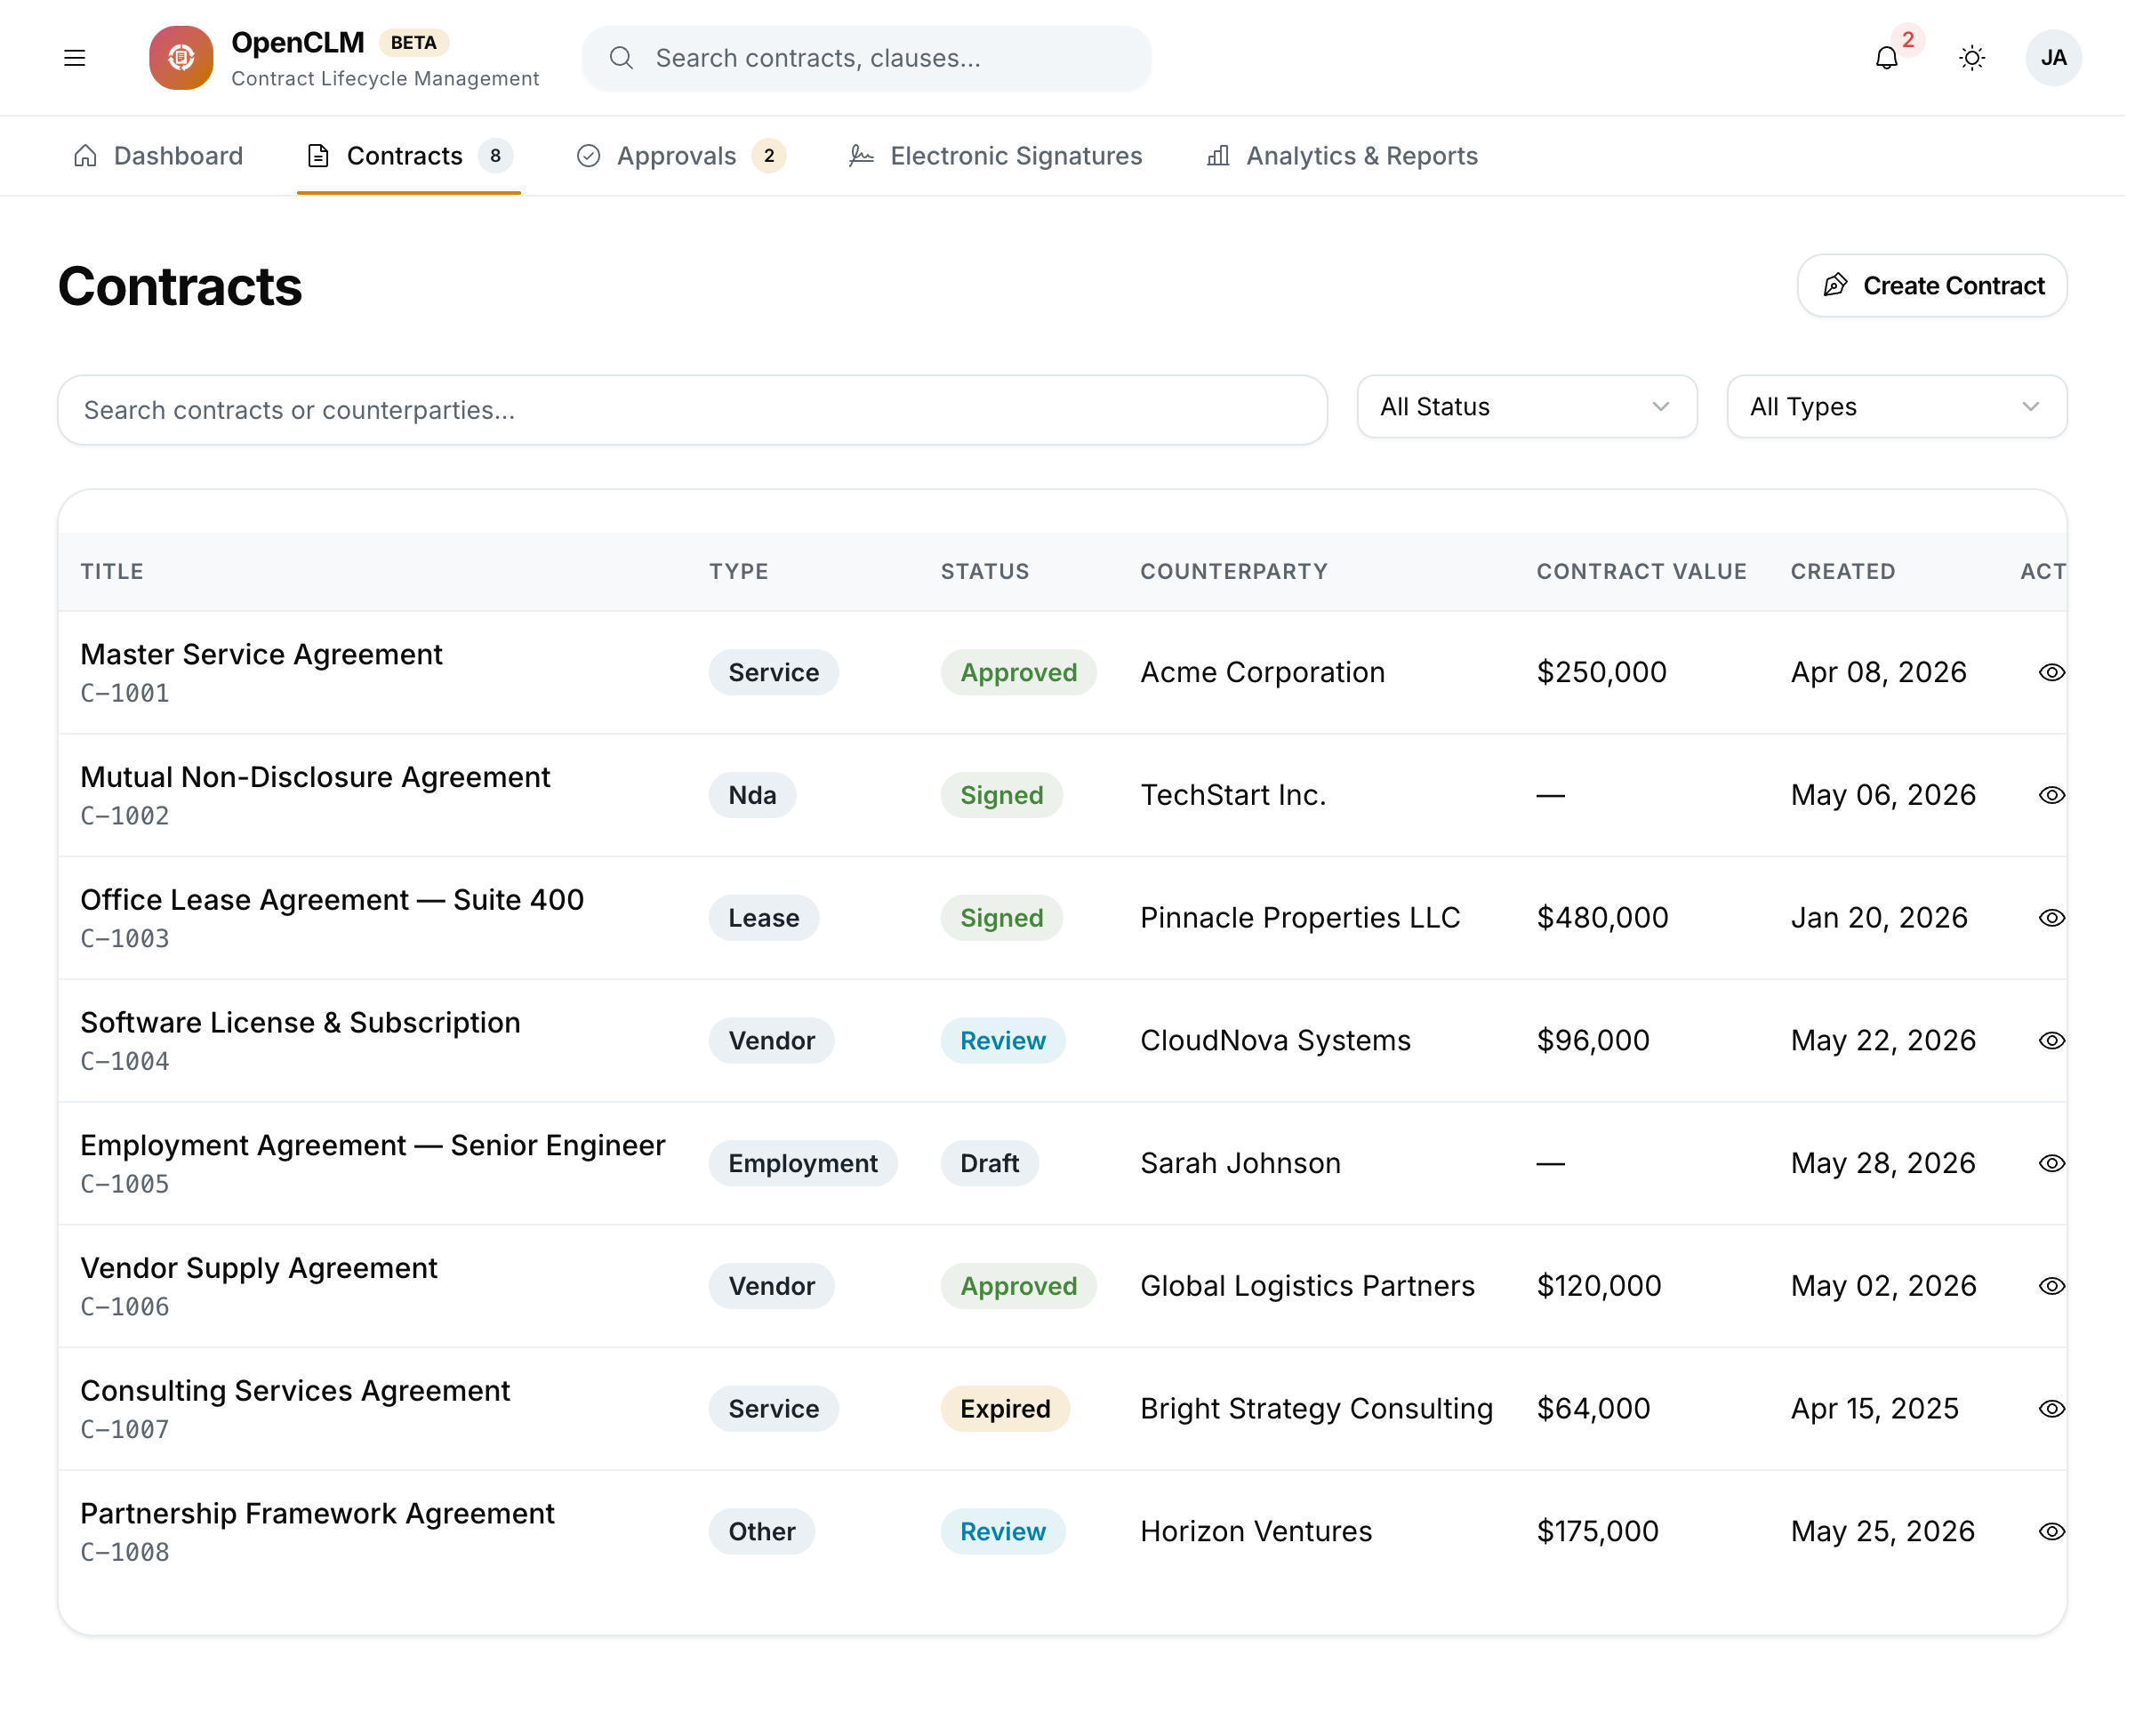Open Master Service Agreement title

tap(261, 654)
